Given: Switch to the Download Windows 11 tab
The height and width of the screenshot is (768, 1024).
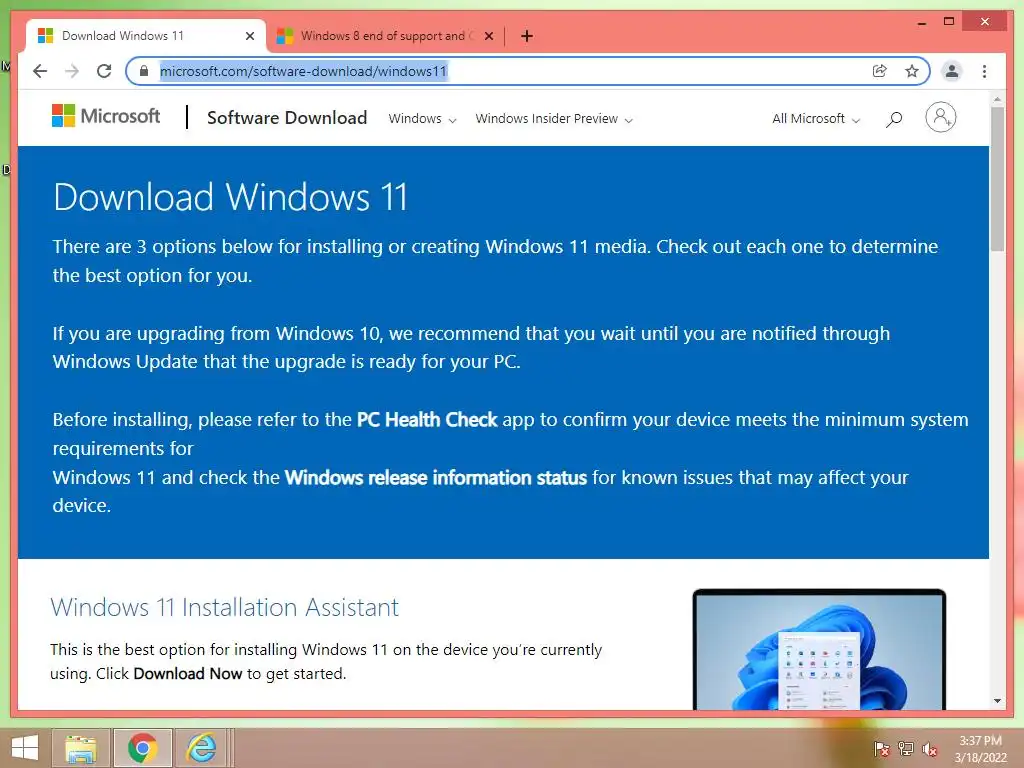Looking at the screenshot, I should click(x=145, y=36).
